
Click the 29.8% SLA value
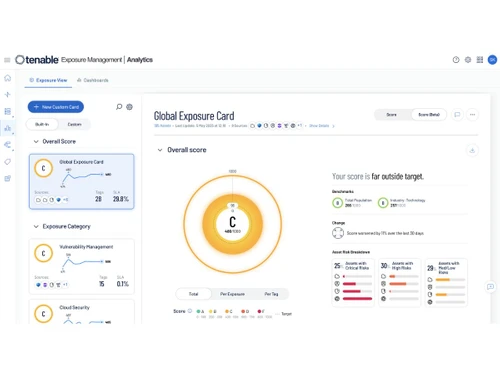120,199
